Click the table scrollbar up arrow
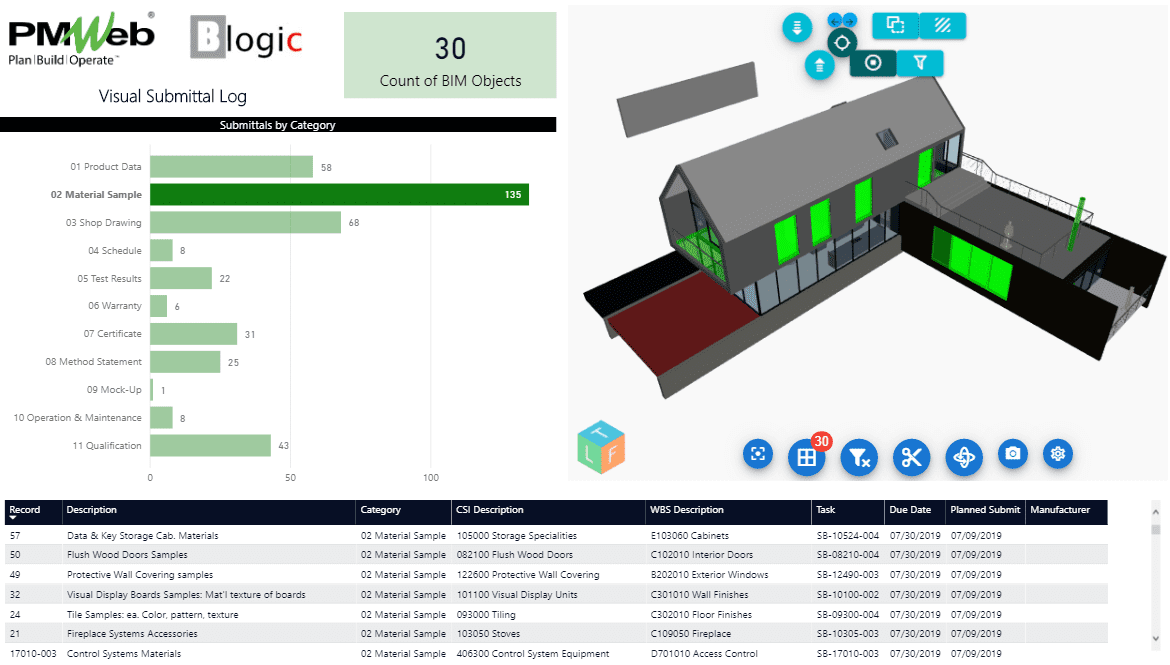This screenshot has width=1170, height=665. 1155,512
